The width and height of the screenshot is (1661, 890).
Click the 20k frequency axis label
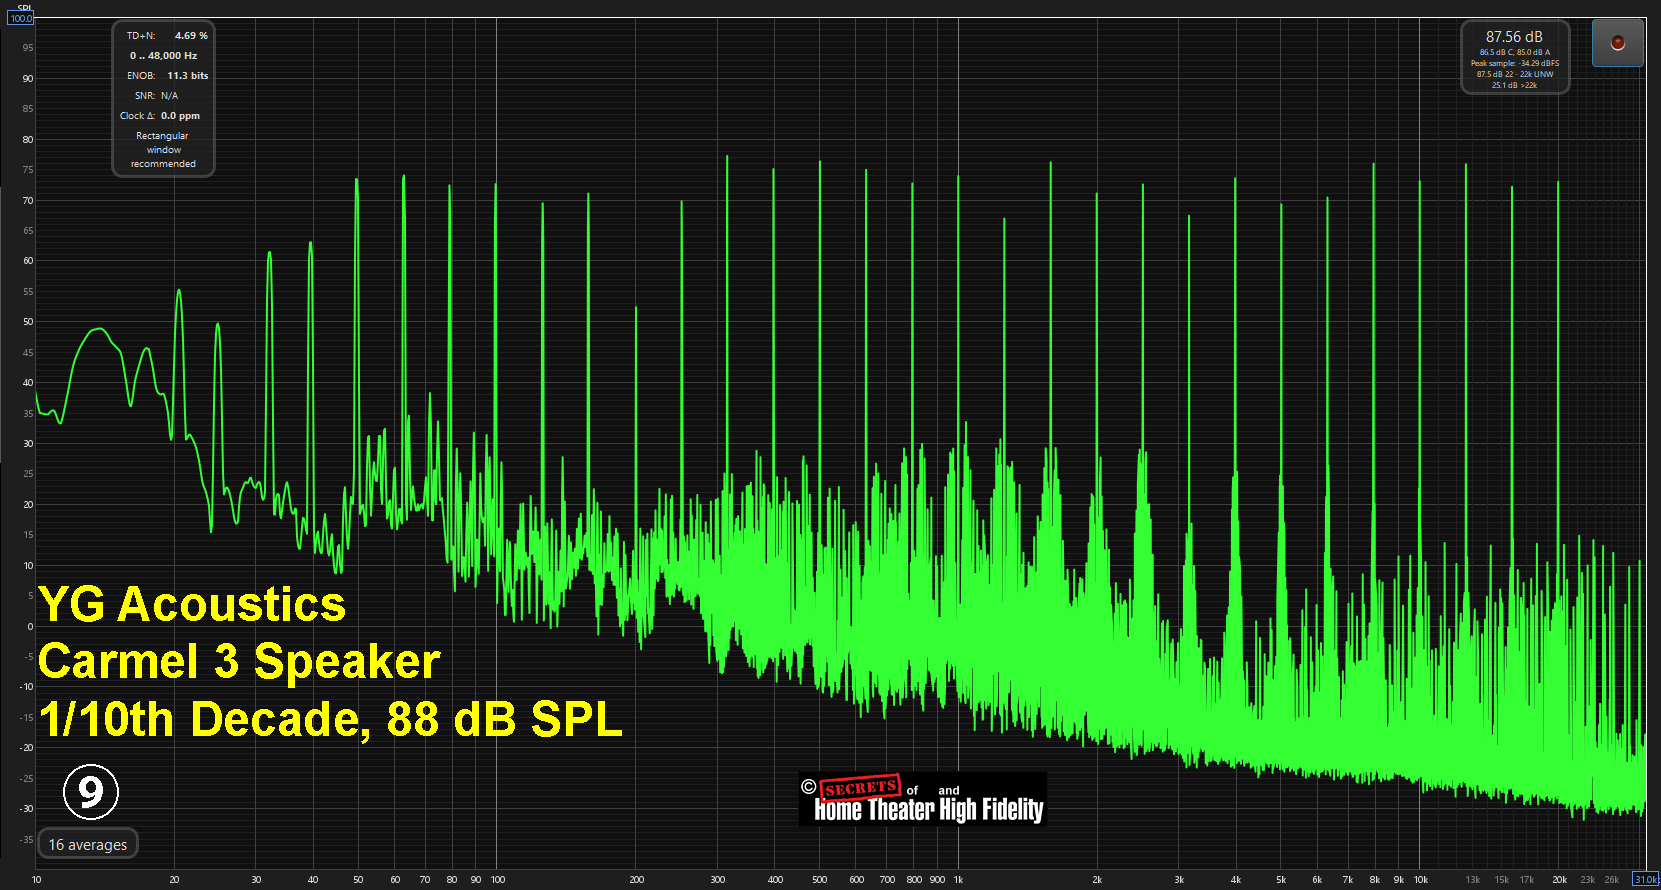coord(1559,880)
